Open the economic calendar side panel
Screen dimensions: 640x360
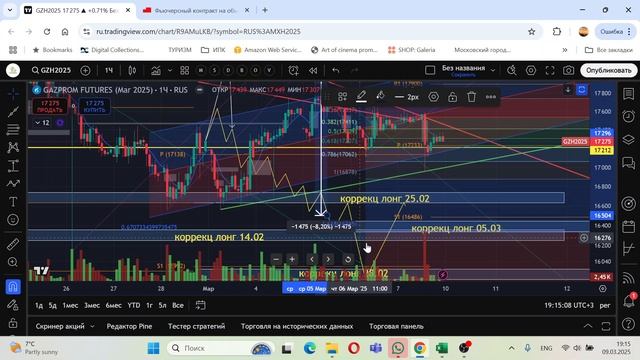(629, 227)
